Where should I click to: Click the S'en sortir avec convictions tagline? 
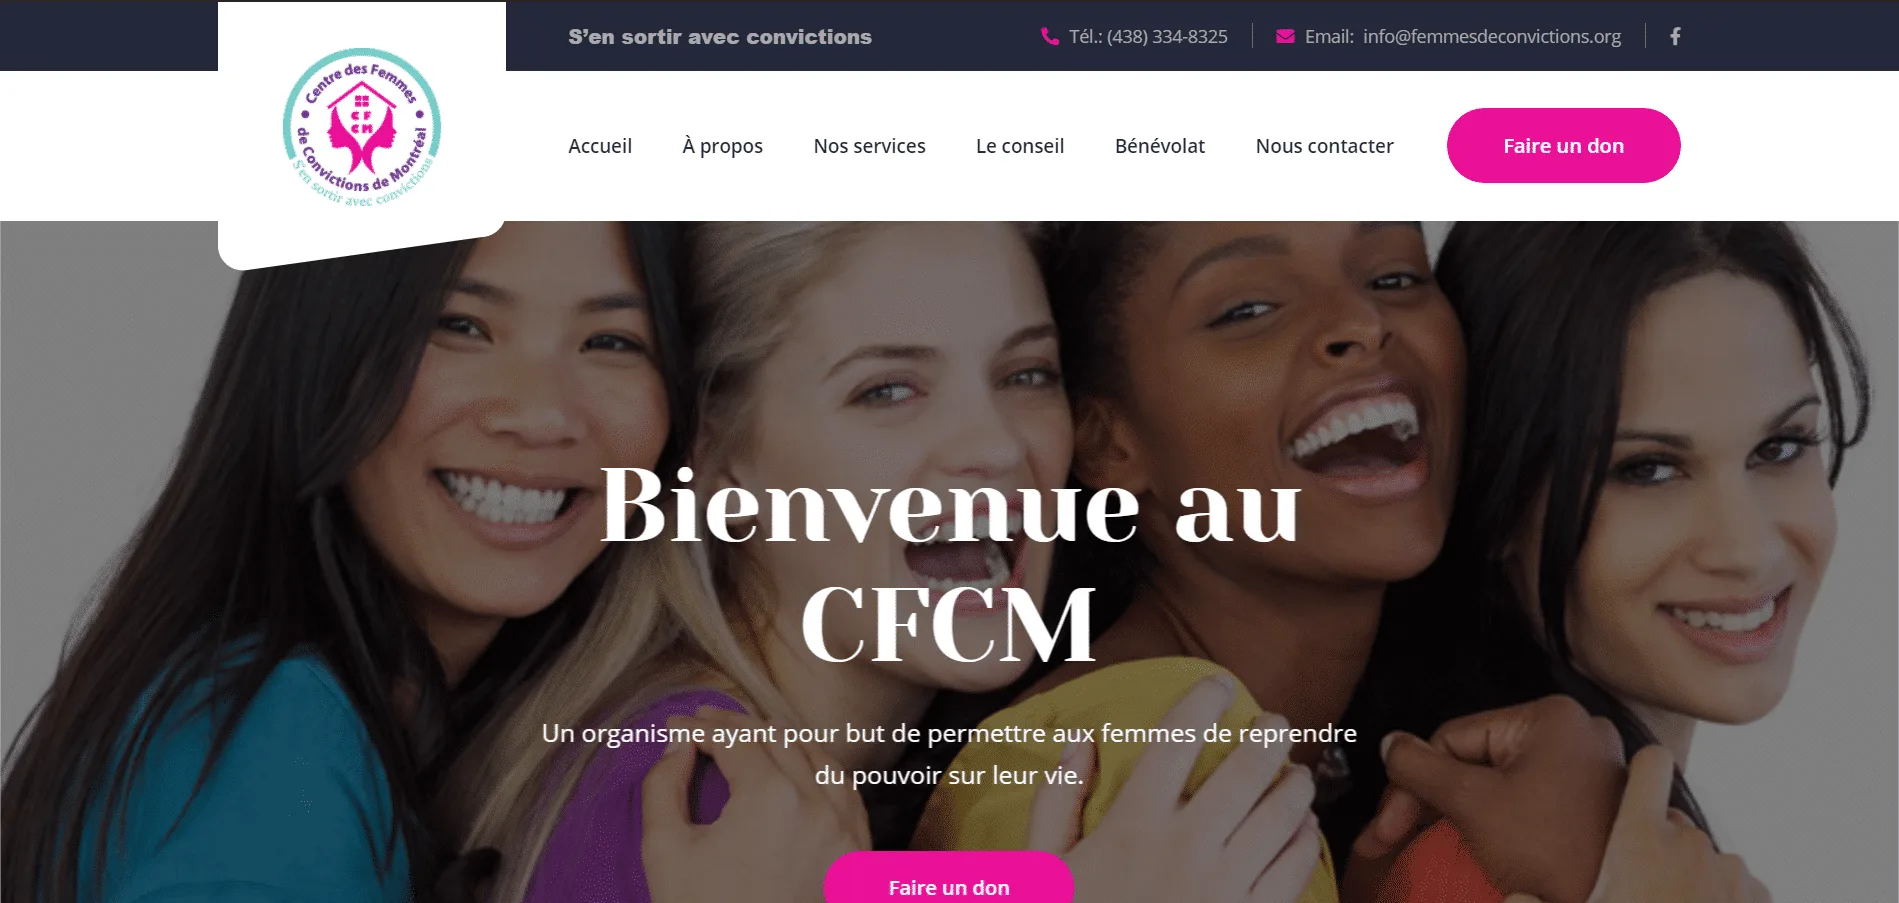click(x=720, y=37)
